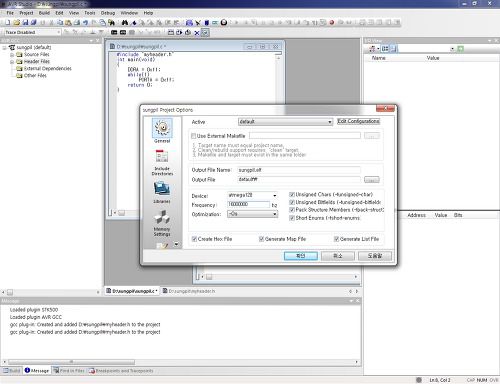
Task: Click the binoculars Find icon
Action: [125, 22]
